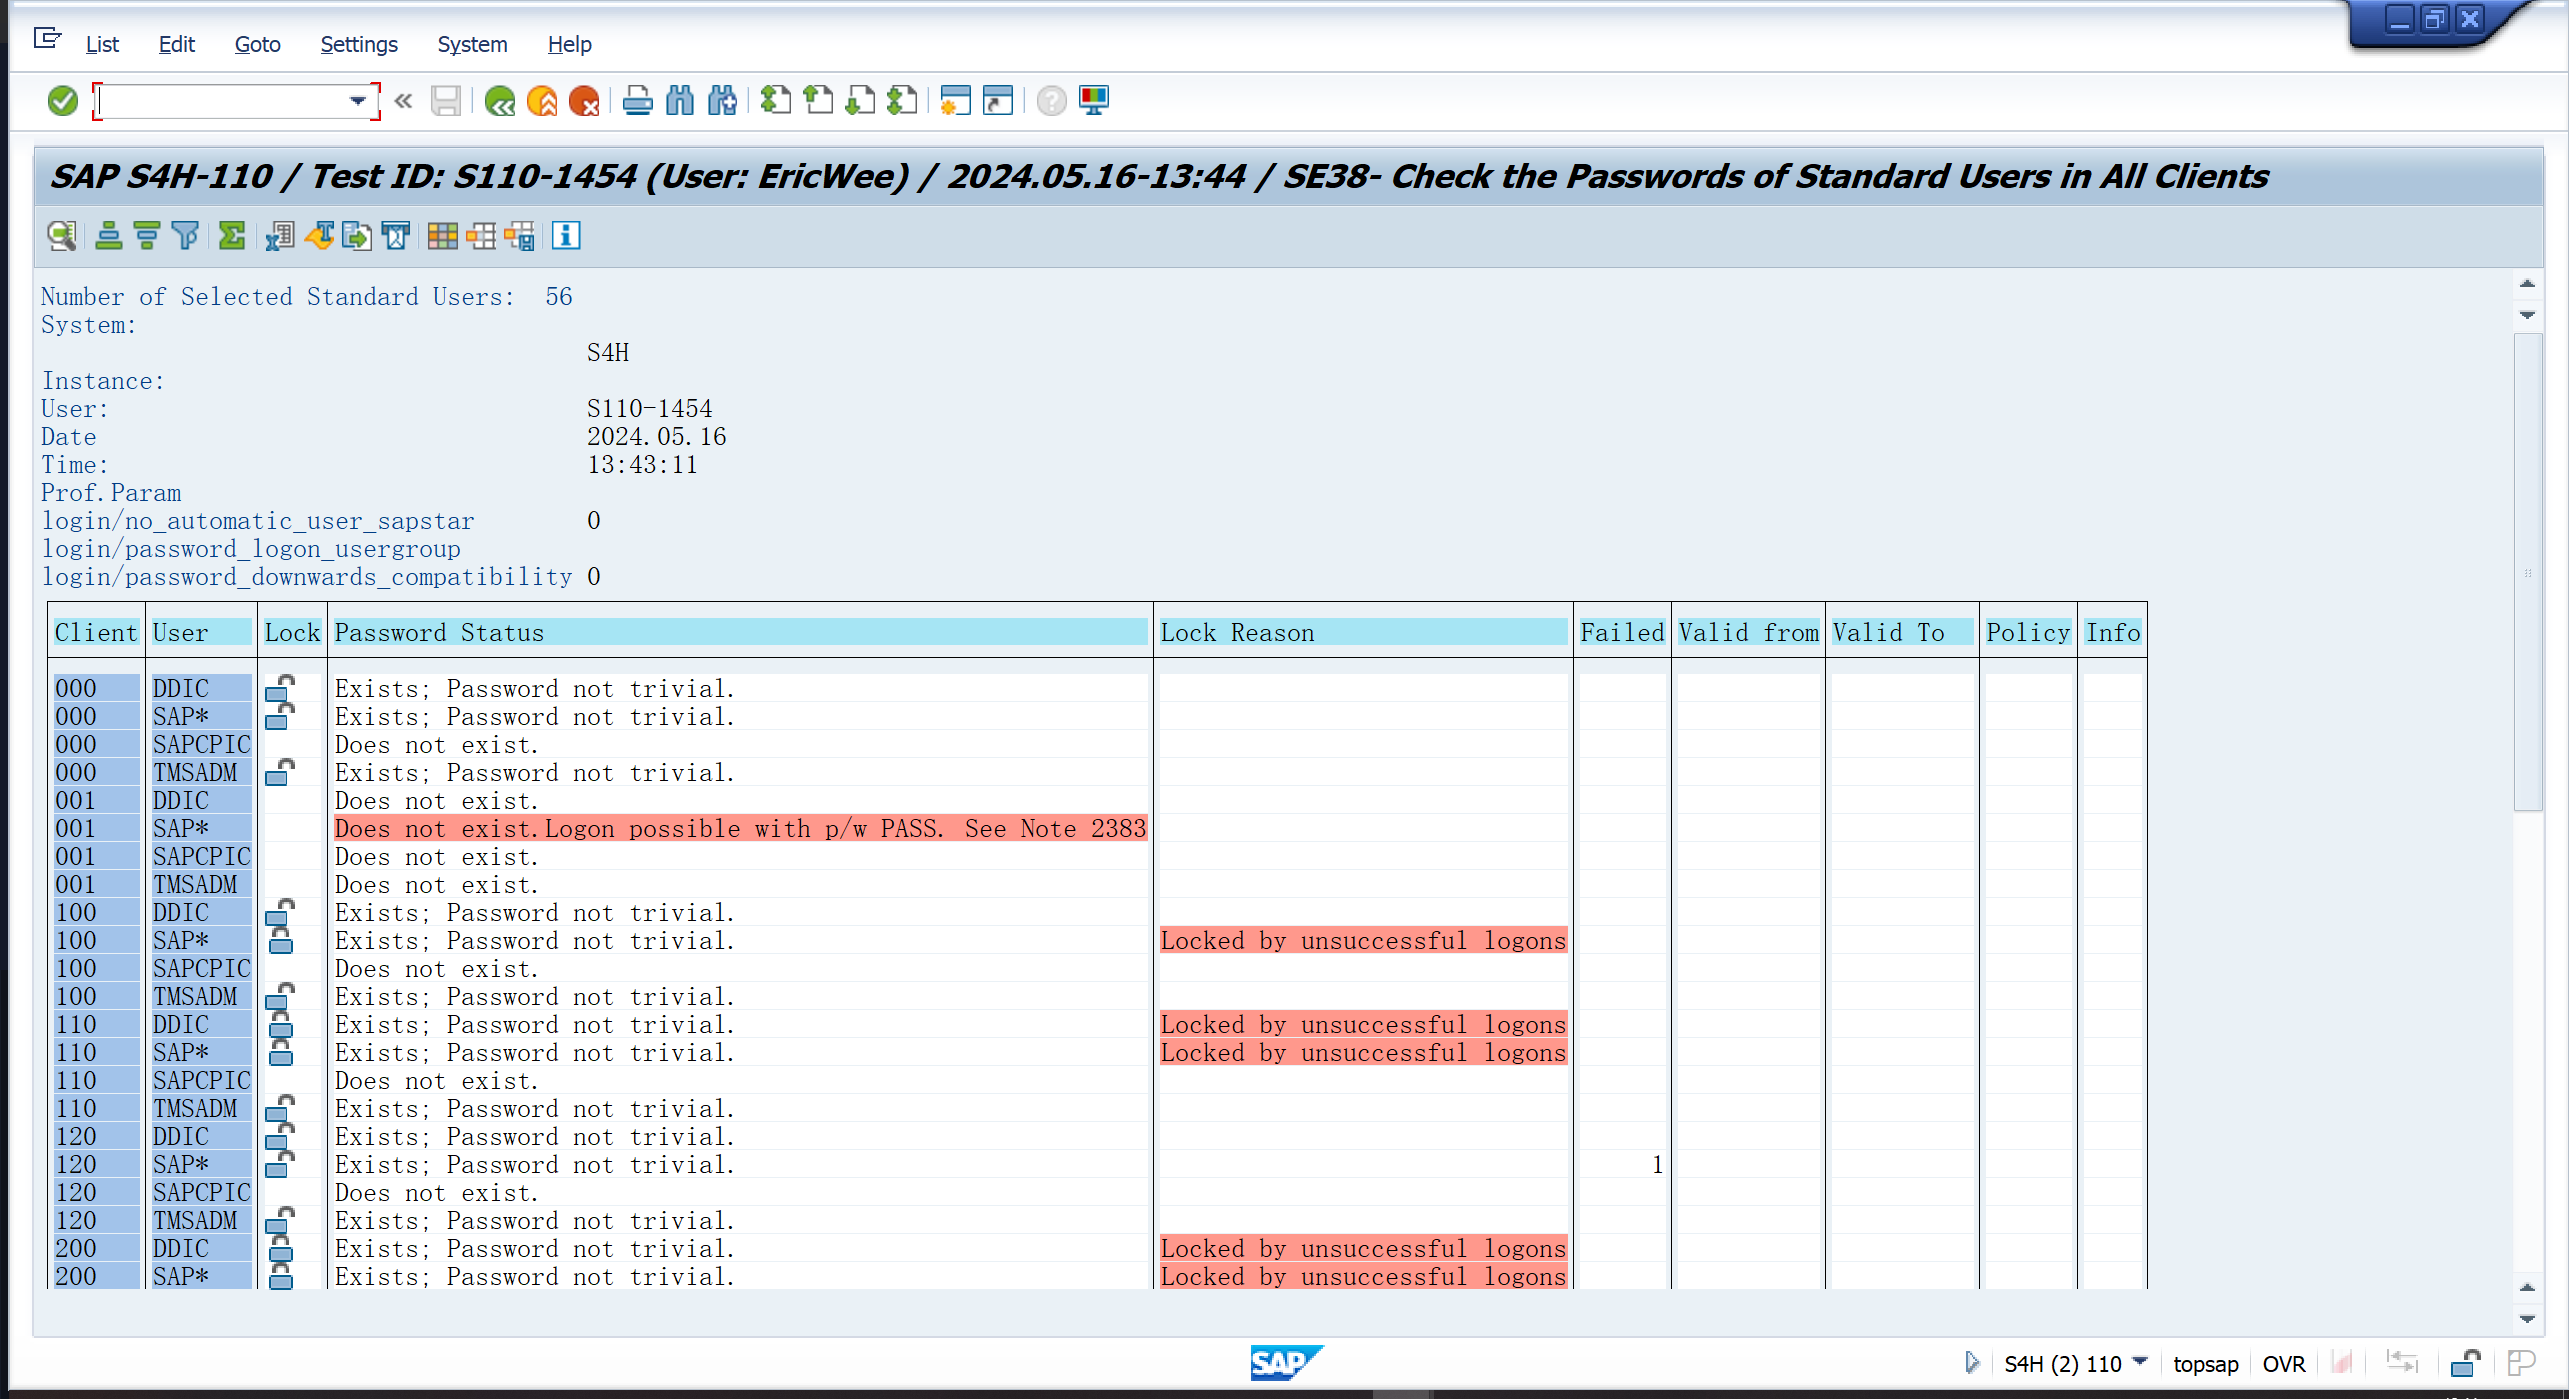Click the green Back arrow icon
The width and height of the screenshot is (2569, 1399).
499,101
